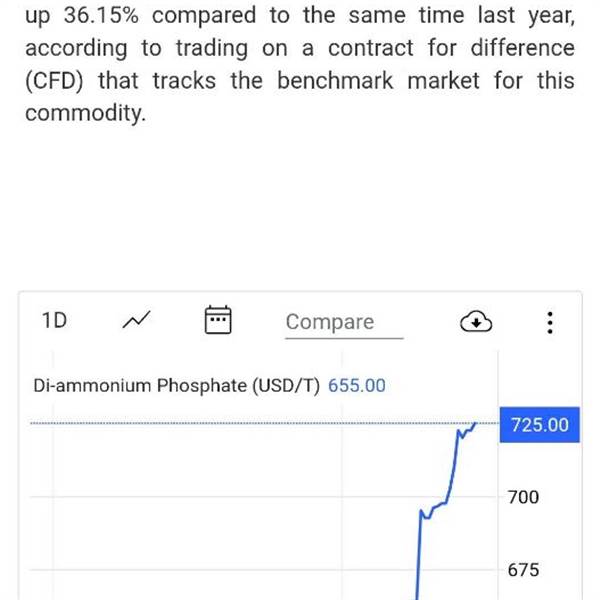Screen dimensions: 600x600
Task: Select the 725.00 current price label
Action: (540, 425)
